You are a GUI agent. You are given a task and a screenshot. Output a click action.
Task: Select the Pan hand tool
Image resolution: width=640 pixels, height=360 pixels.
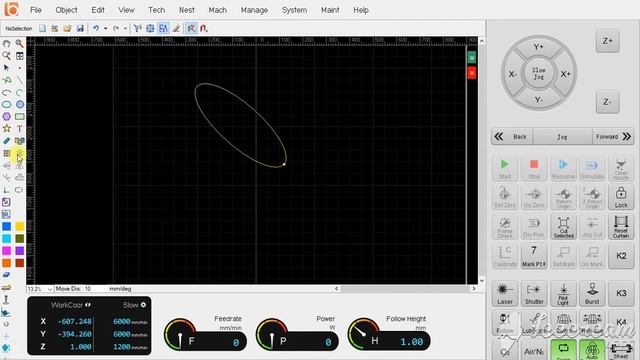coord(7,43)
